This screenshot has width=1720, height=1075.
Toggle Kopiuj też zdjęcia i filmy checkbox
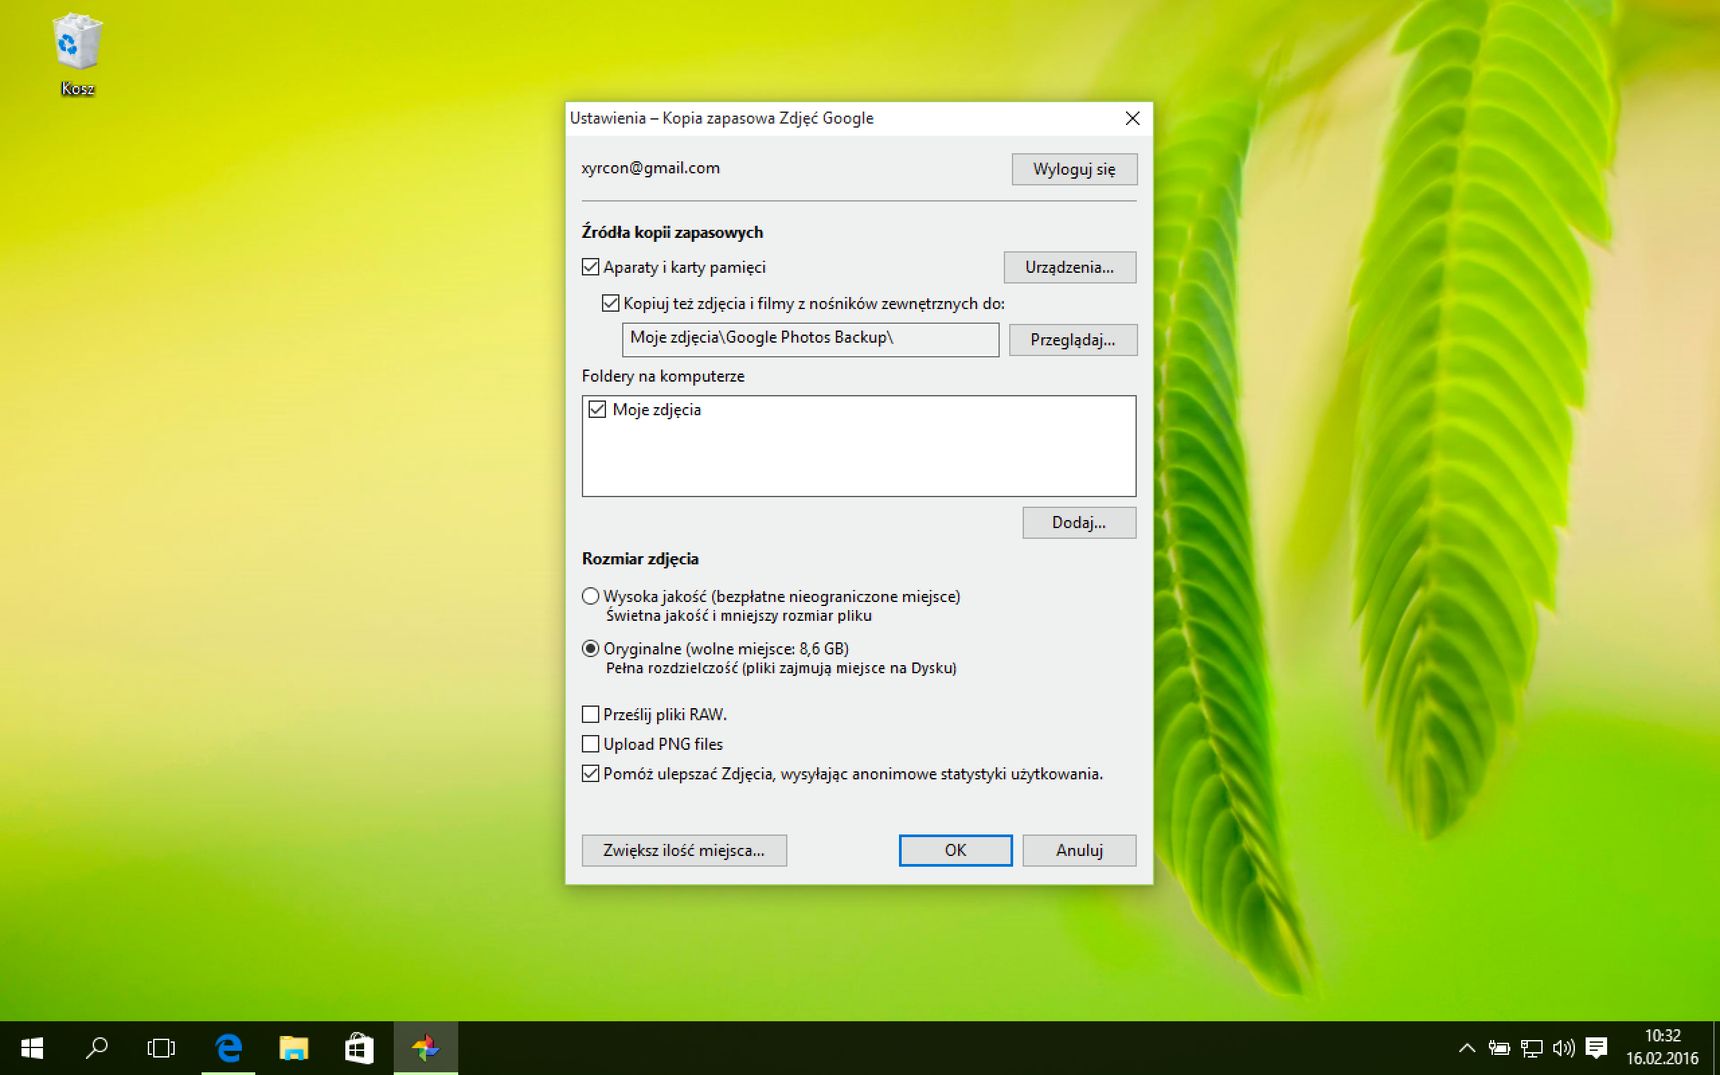pos(611,303)
